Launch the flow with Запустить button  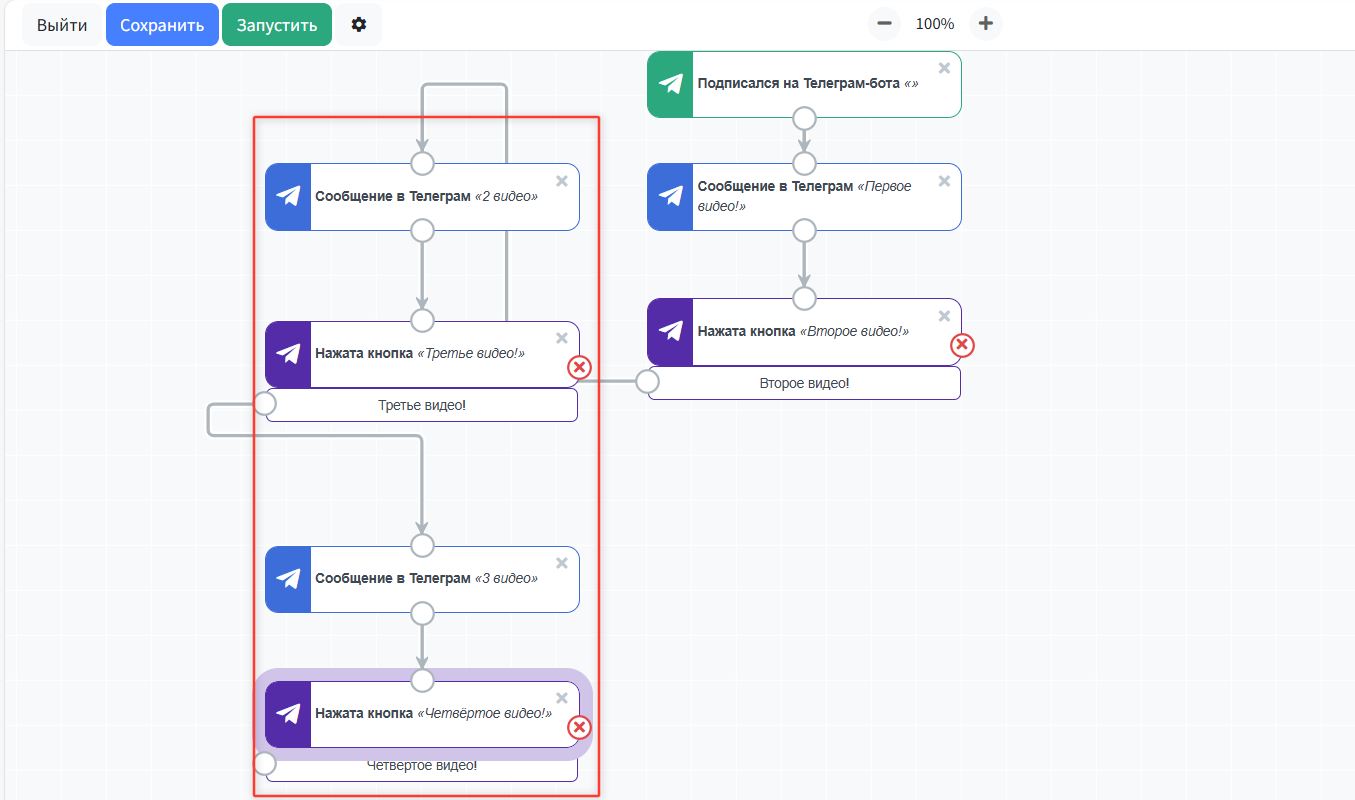[x=276, y=25]
